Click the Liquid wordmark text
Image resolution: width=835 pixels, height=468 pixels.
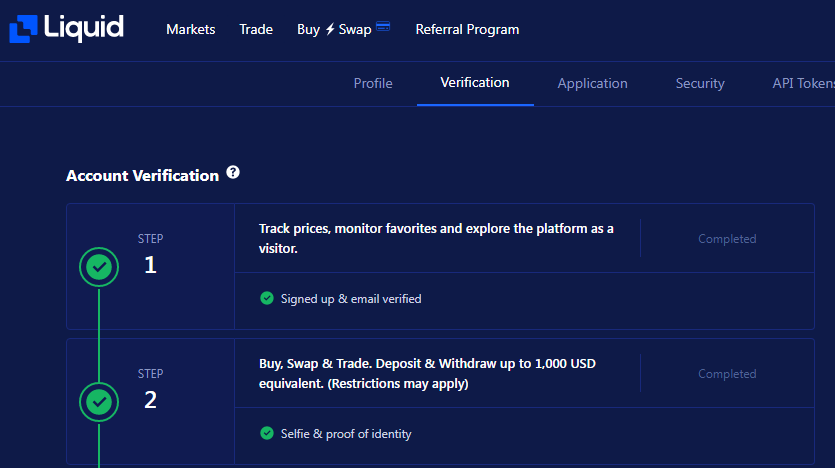84,28
